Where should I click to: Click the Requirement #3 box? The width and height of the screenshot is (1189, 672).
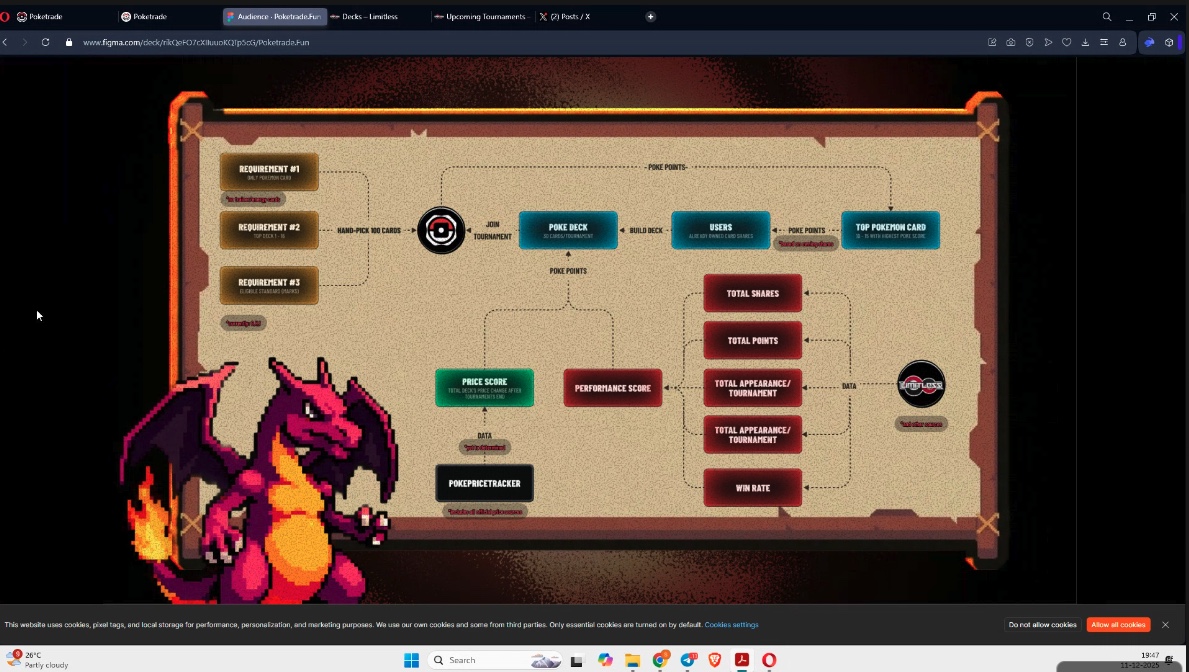[269, 285]
